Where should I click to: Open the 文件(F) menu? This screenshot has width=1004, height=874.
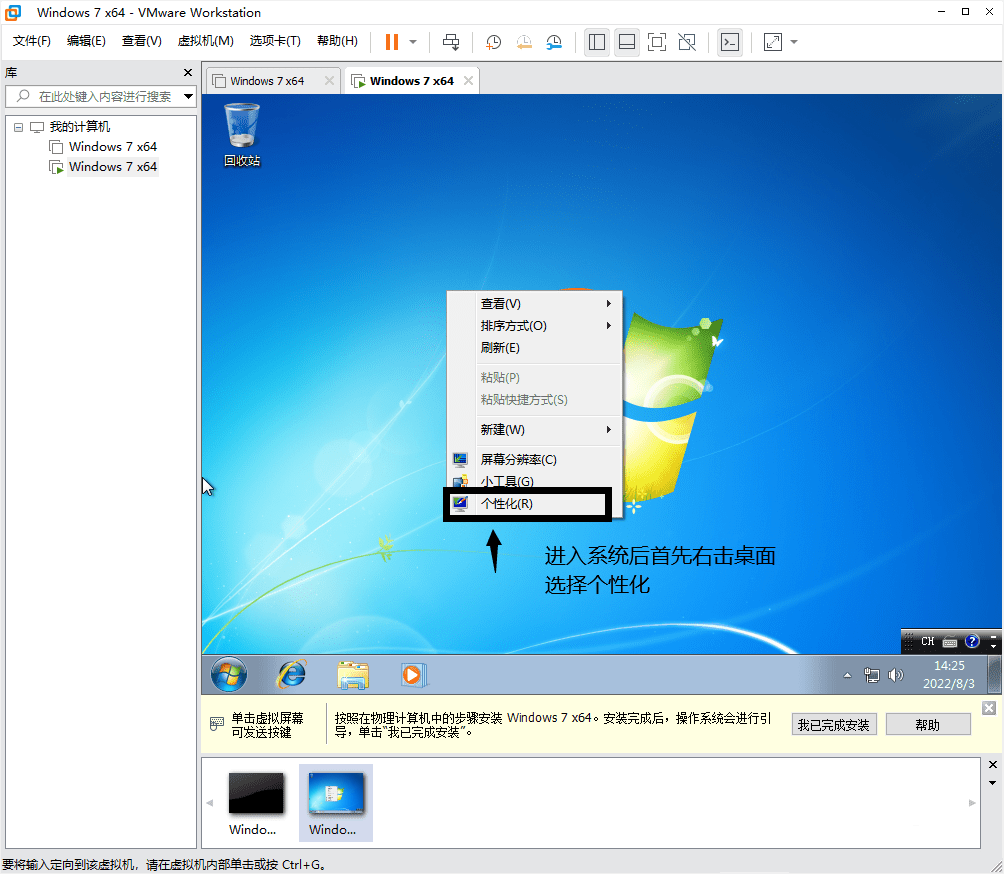[x=31, y=41]
